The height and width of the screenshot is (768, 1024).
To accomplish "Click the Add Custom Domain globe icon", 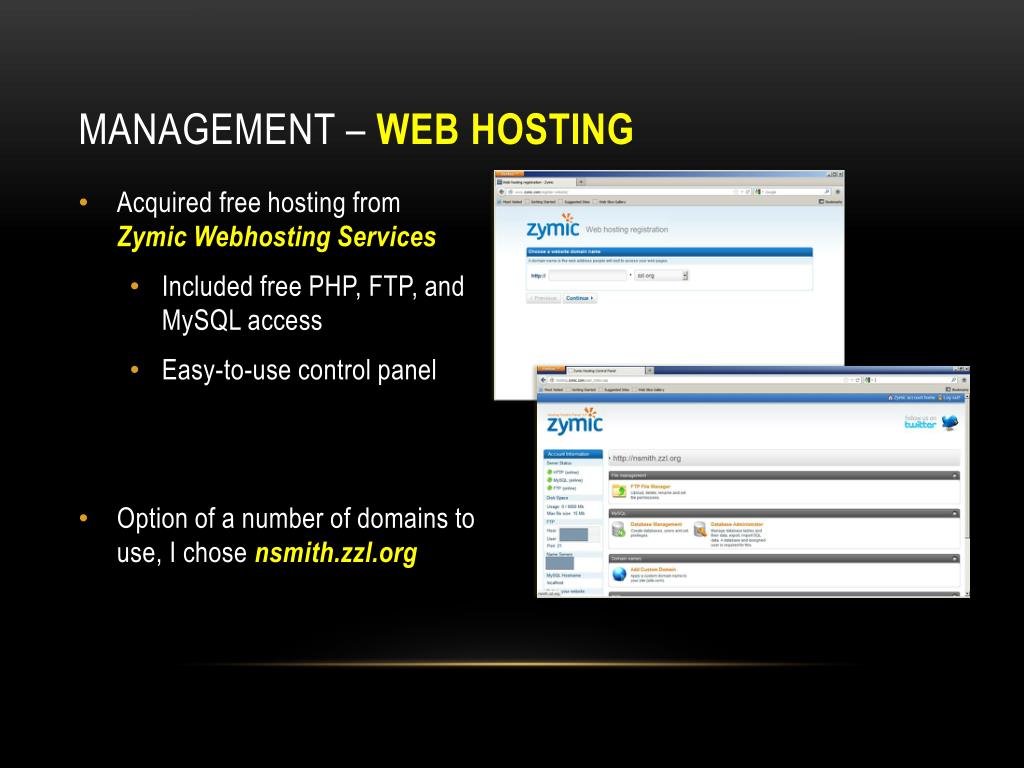I will 619,575.
